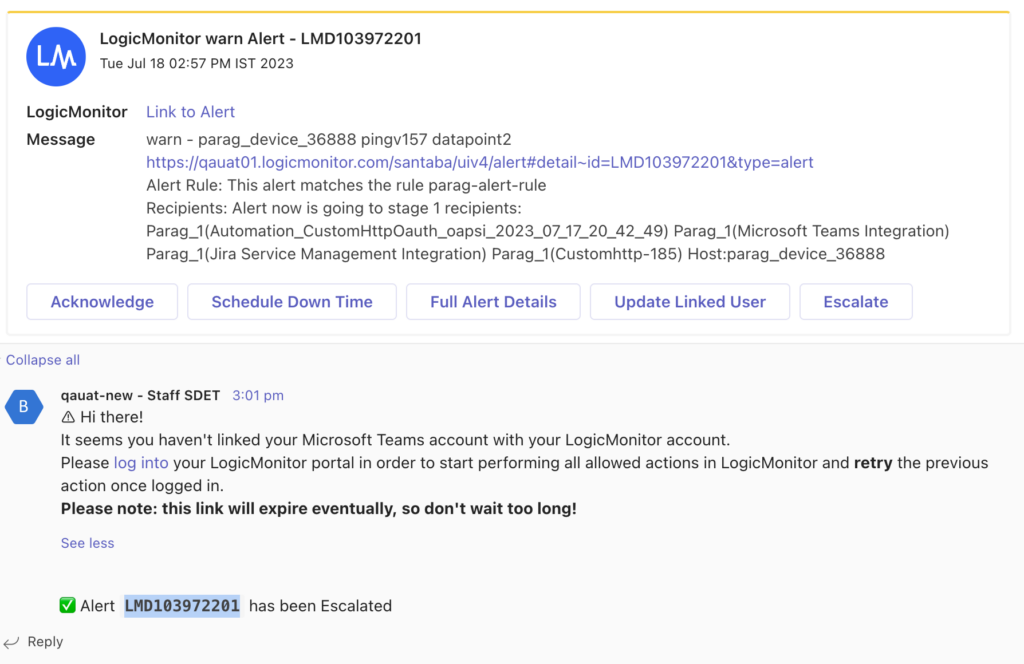Click the Recipients stage 1 line

pyautogui.click(x=334, y=208)
